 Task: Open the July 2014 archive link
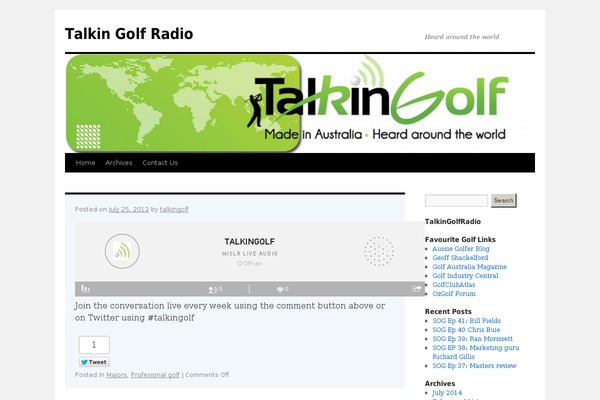point(447,393)
